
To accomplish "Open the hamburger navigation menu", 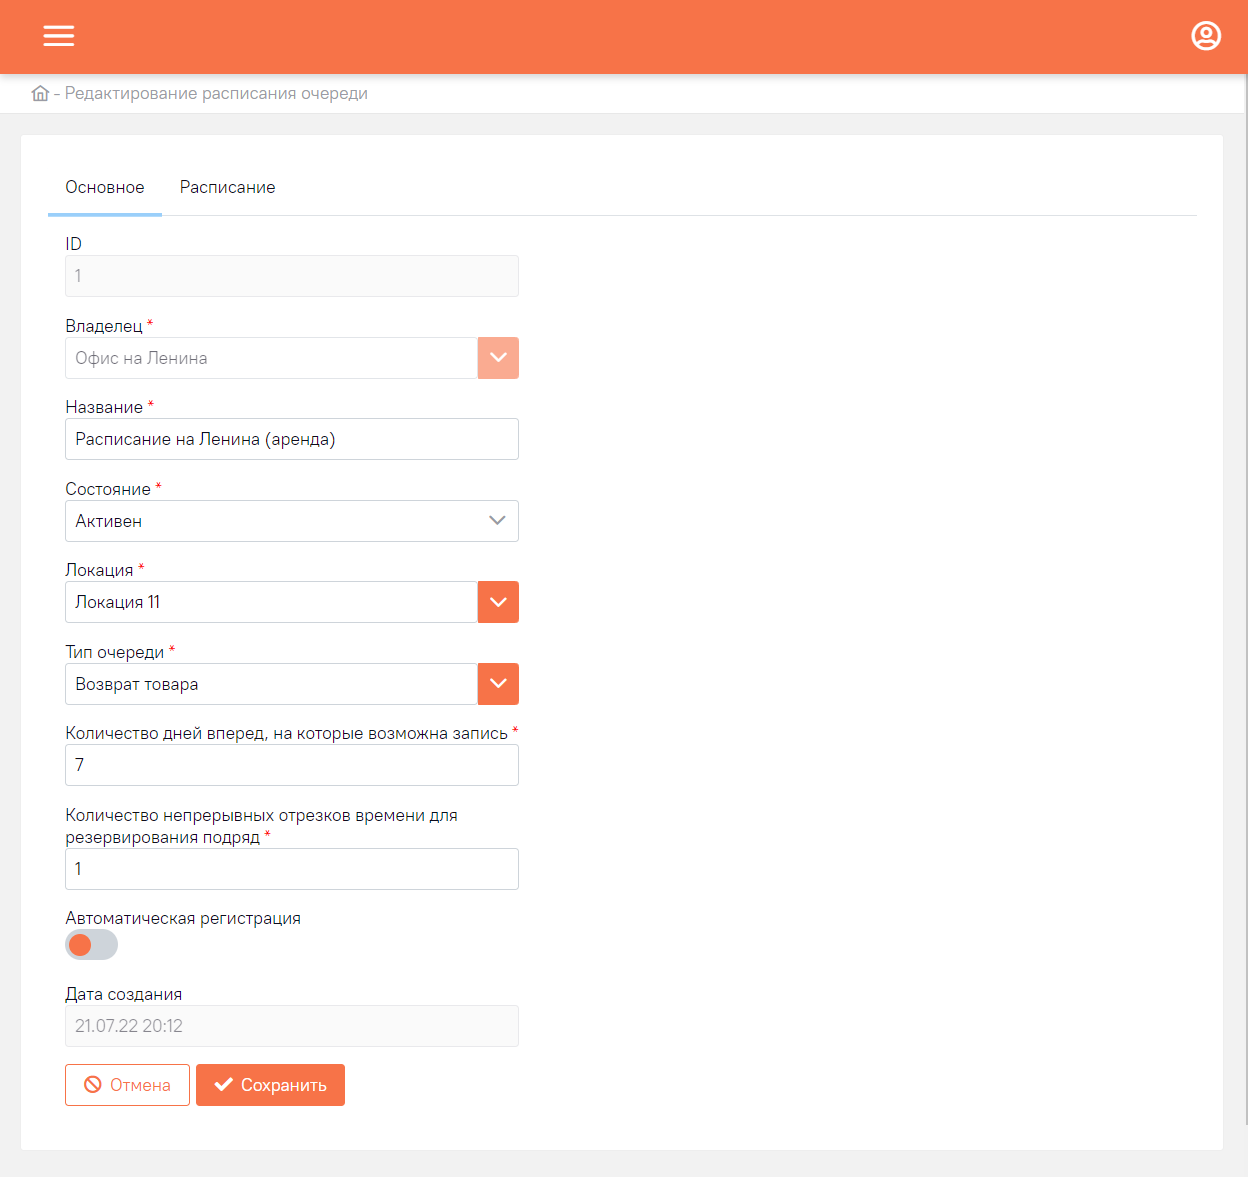I will point(59,36).
